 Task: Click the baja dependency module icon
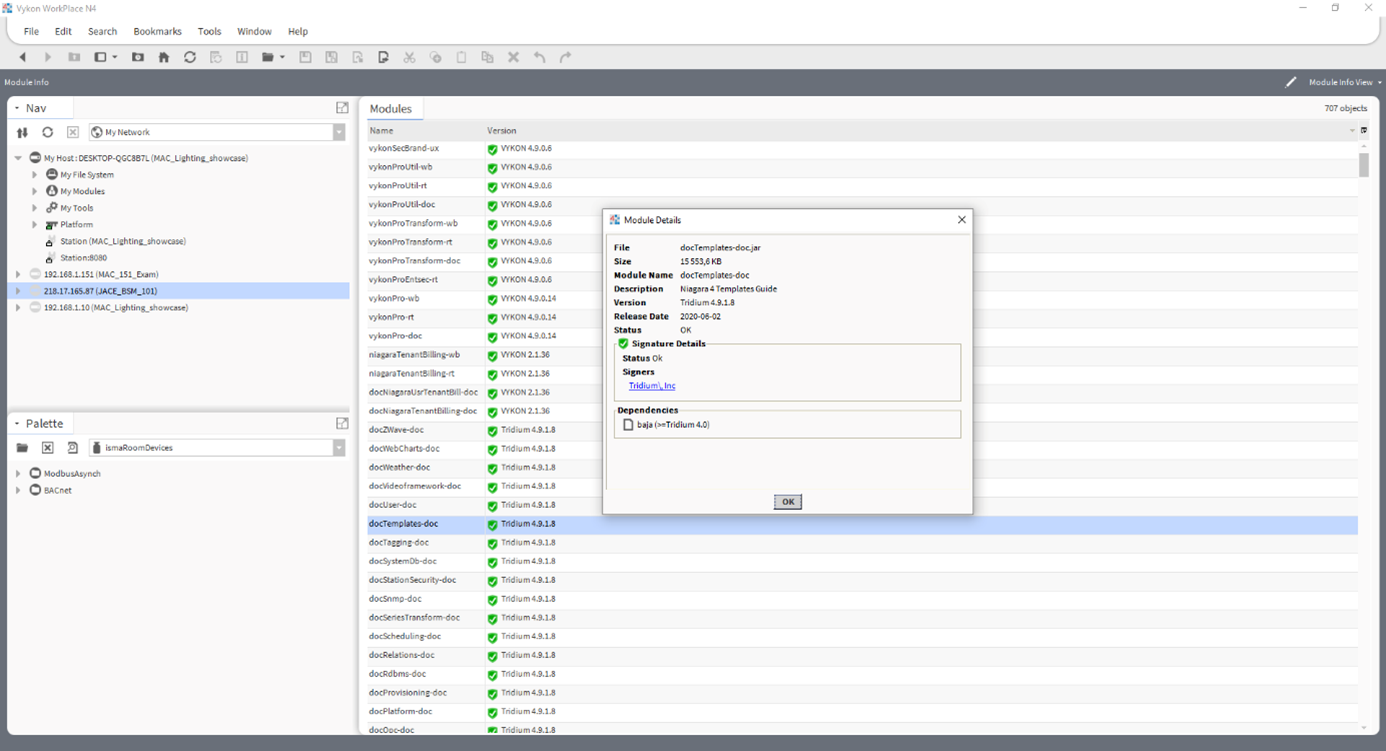pos(628,425)
